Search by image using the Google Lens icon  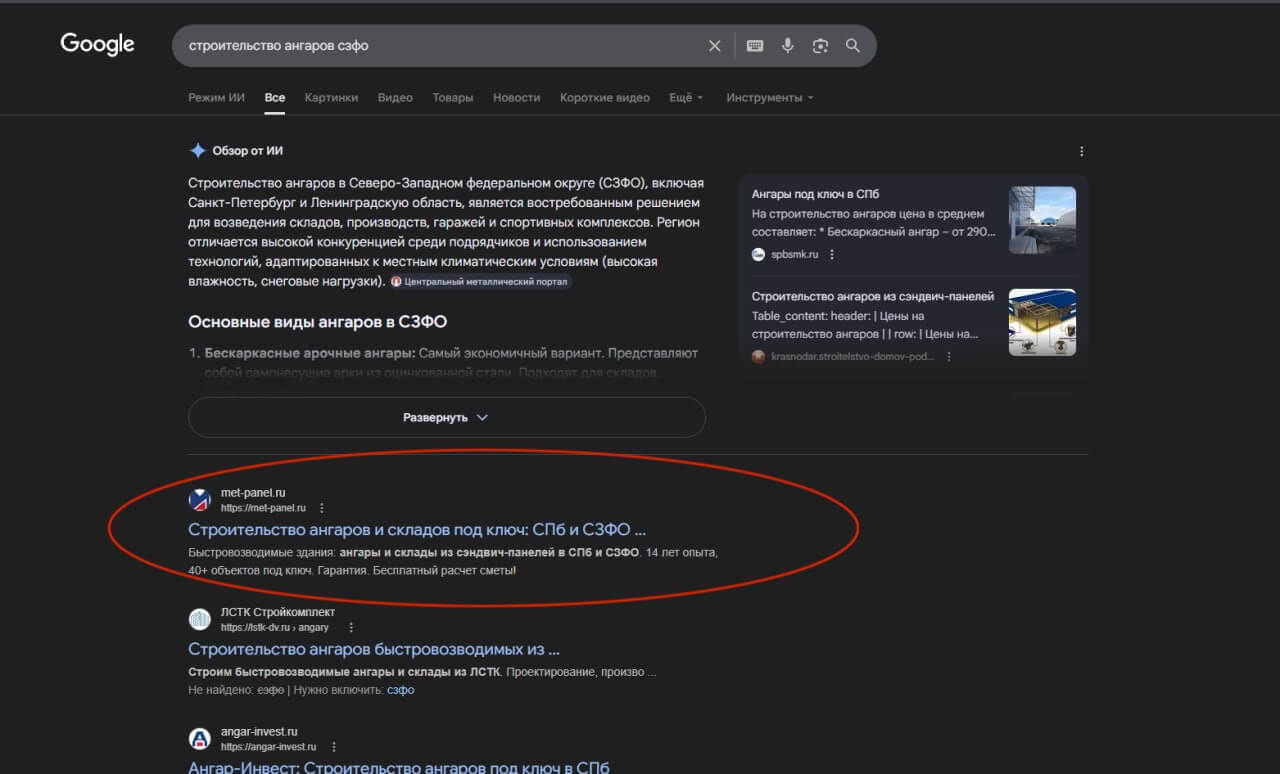click(821, 45)
